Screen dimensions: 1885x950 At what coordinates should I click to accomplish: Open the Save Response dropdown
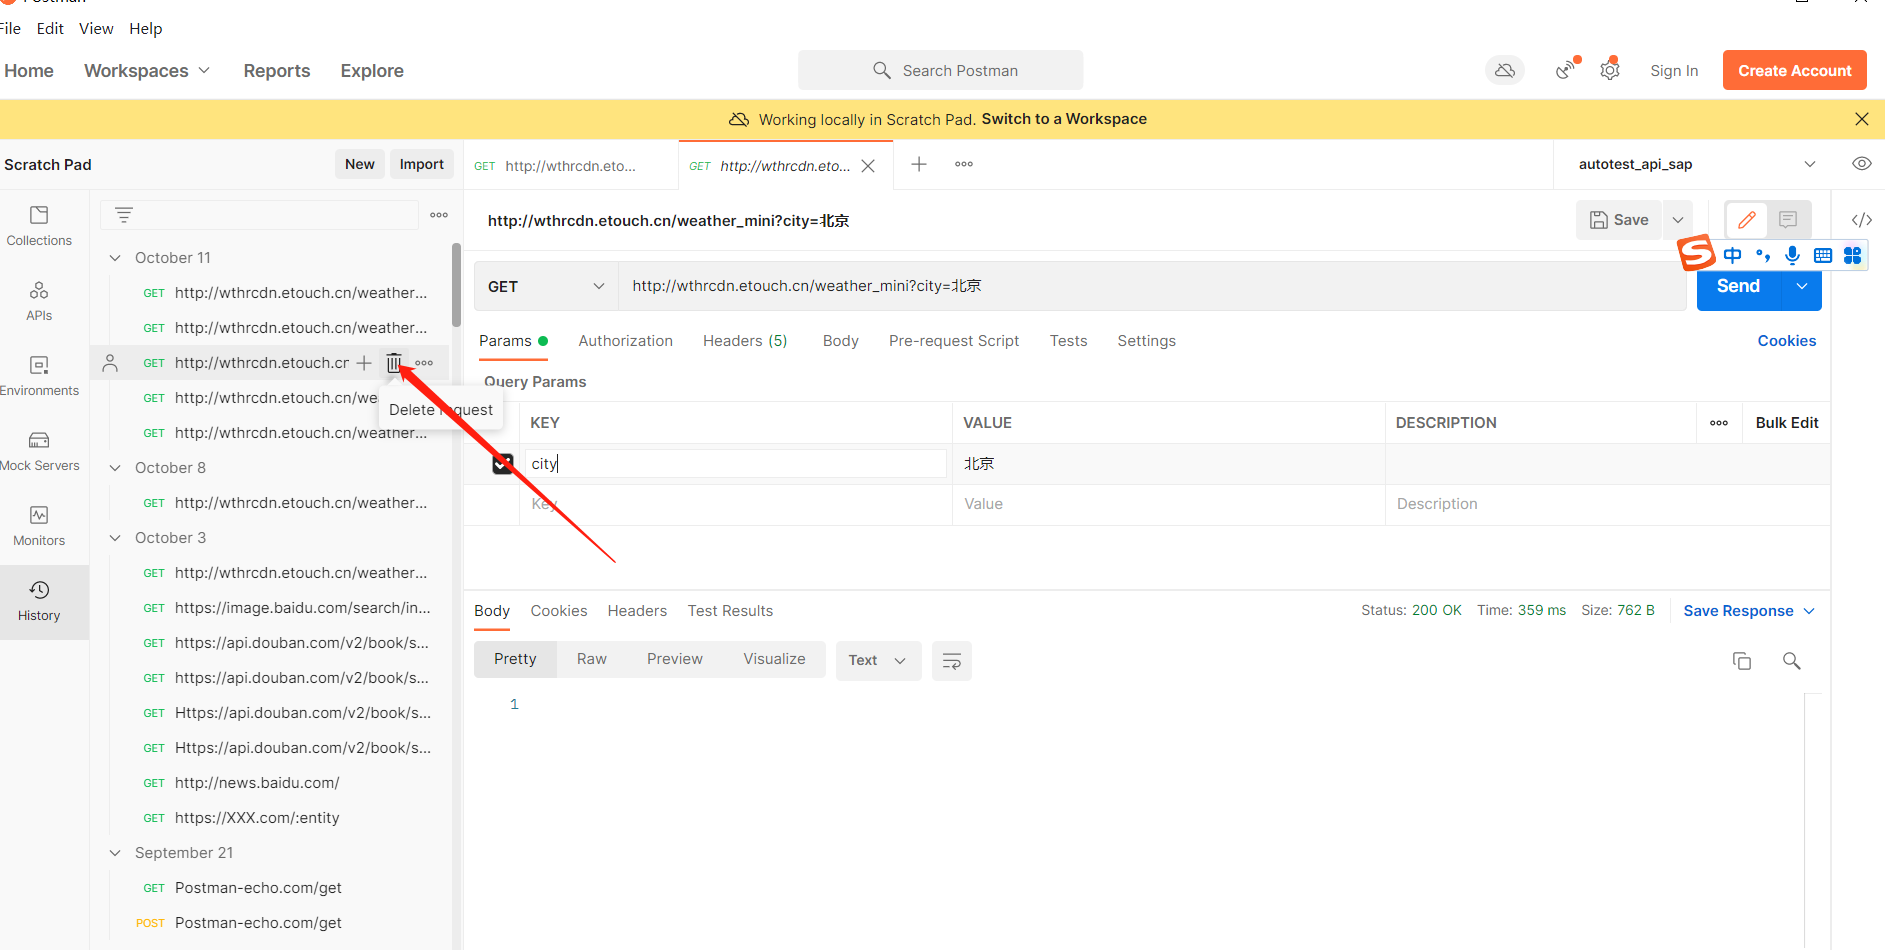[1749, 611]
